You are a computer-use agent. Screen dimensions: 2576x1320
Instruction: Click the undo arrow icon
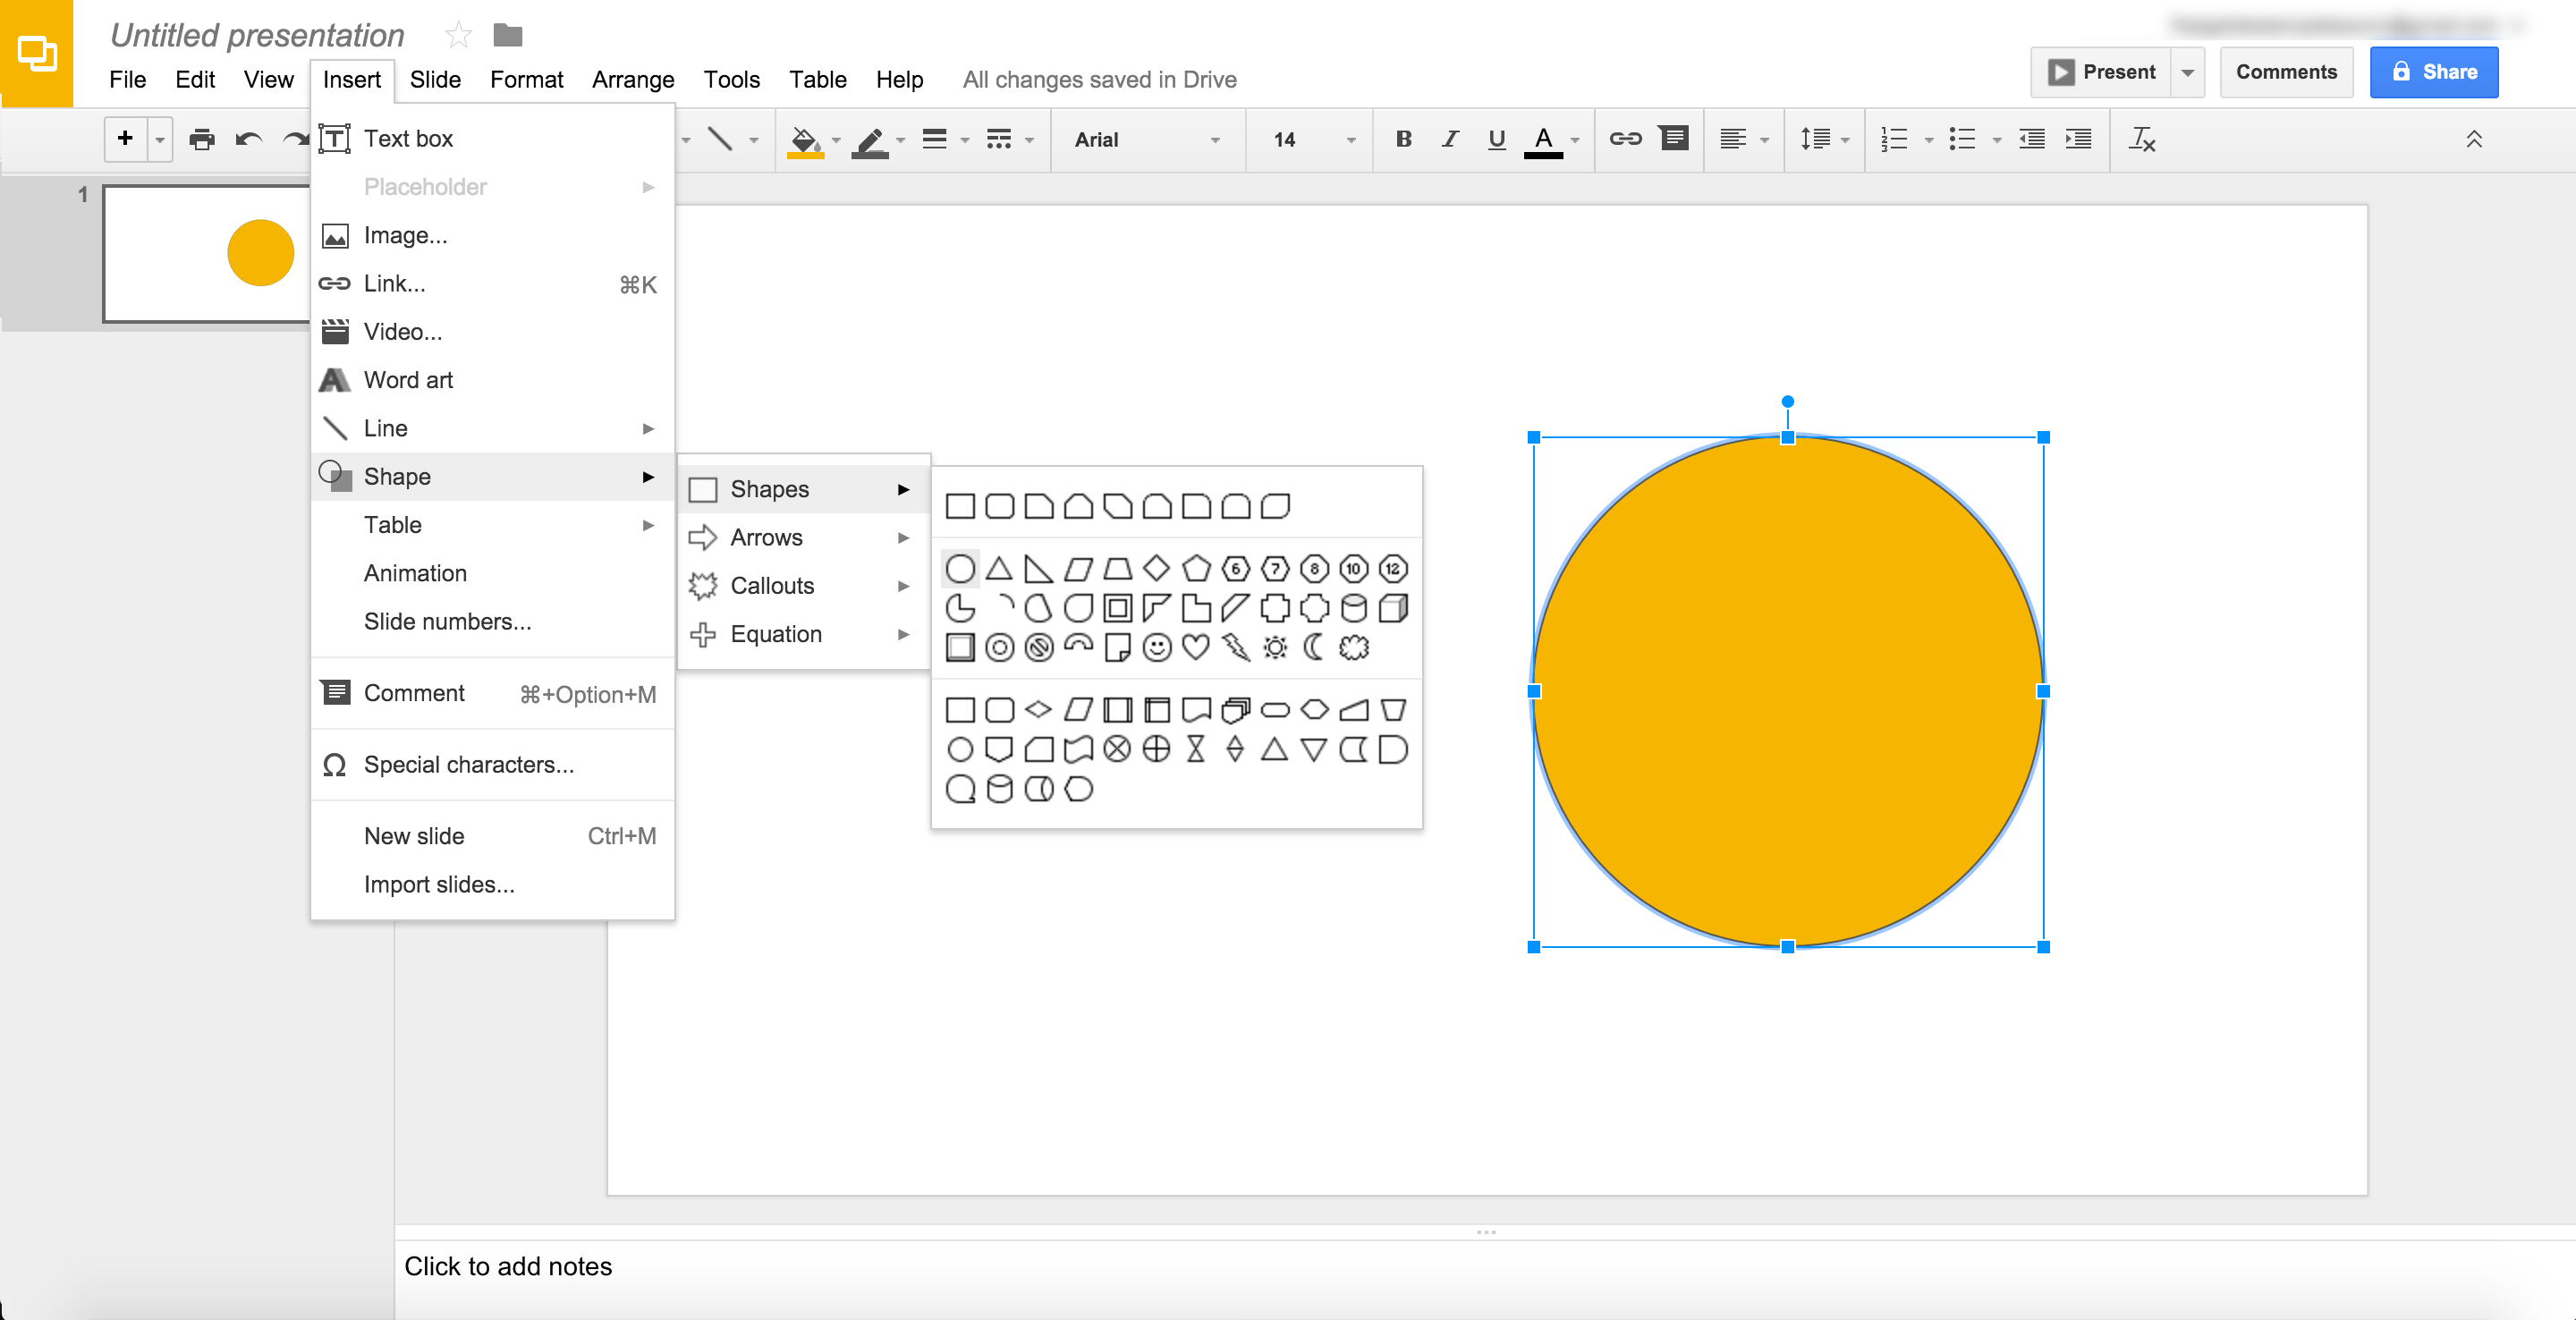coord(249,140)
